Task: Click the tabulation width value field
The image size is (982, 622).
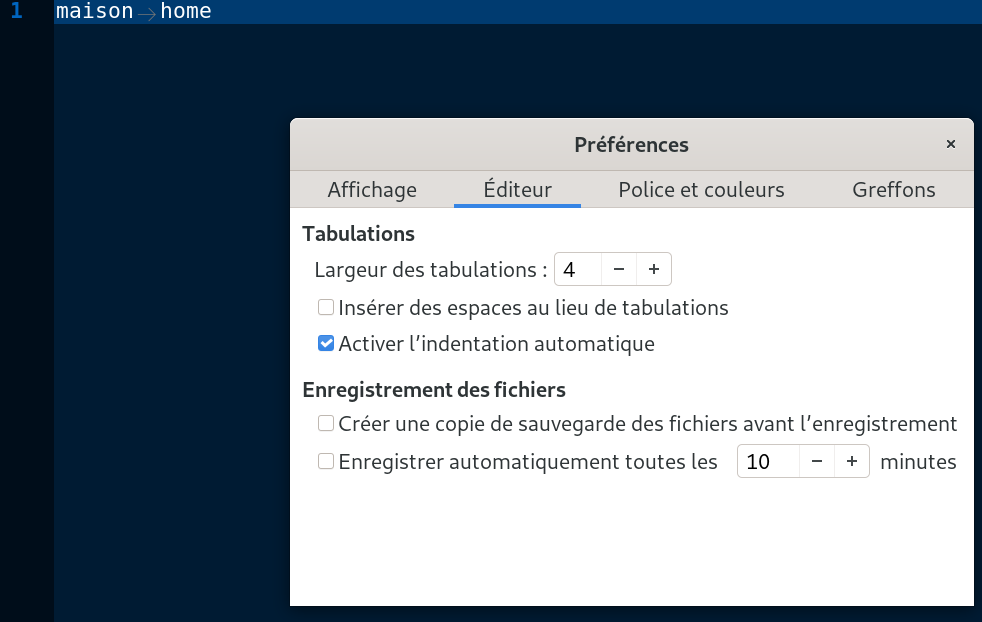Action: 578,268
